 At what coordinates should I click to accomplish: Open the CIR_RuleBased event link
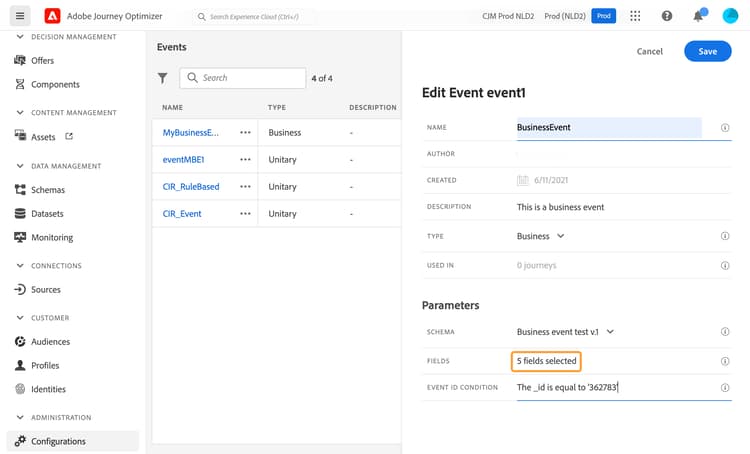coord(191,186)
